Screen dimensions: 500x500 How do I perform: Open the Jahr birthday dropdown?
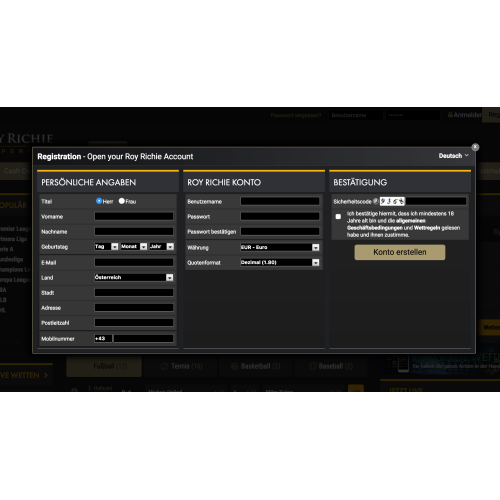(x=162, y=247)
